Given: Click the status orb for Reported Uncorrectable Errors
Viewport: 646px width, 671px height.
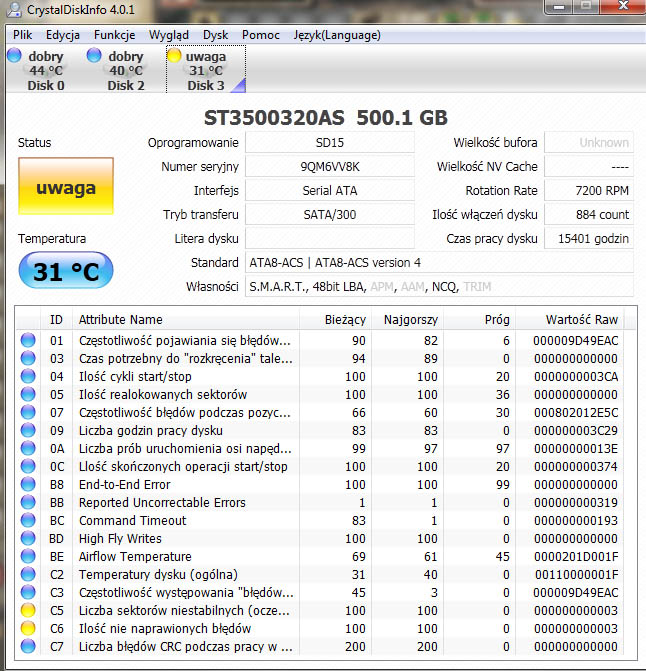Looking at the screenshot, I should (x=28, y=502).
